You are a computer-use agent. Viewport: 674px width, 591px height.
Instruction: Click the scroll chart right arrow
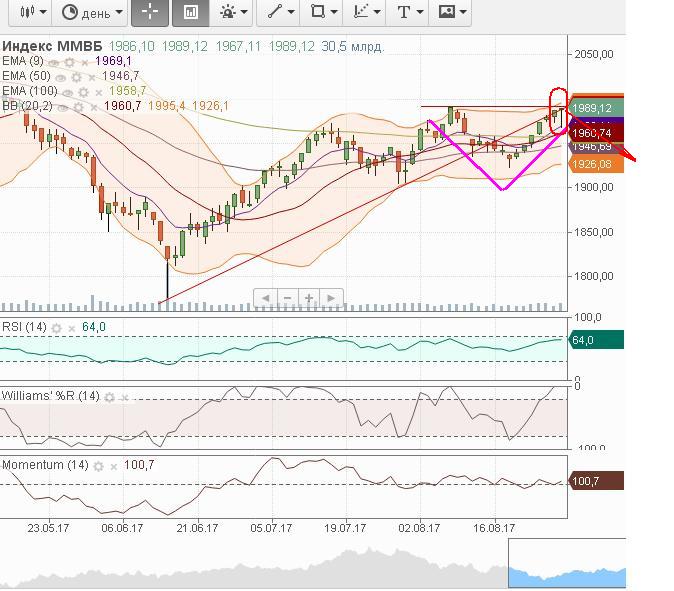click(x=331, y=298)
